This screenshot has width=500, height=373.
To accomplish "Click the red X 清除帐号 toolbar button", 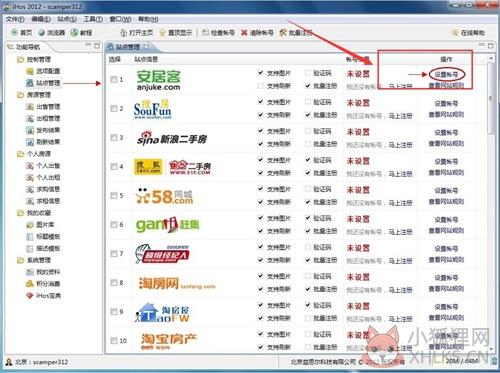I will [257, 33].
